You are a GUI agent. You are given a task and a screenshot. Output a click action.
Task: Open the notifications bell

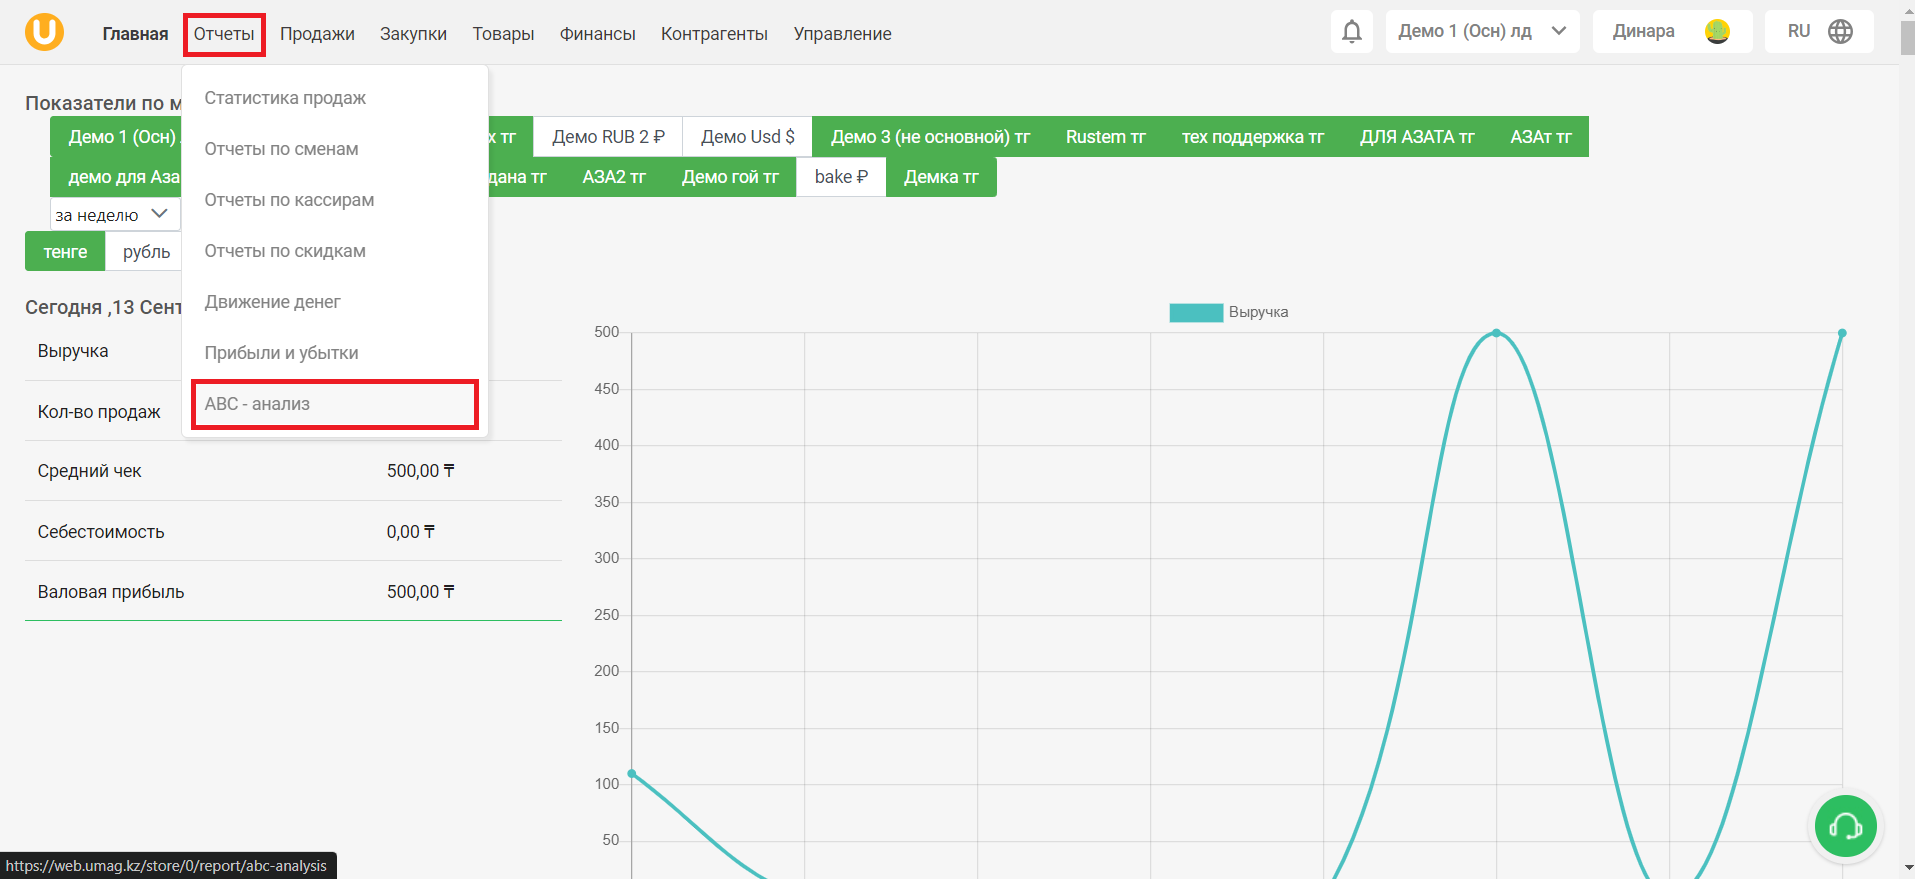coord(1351,32)
